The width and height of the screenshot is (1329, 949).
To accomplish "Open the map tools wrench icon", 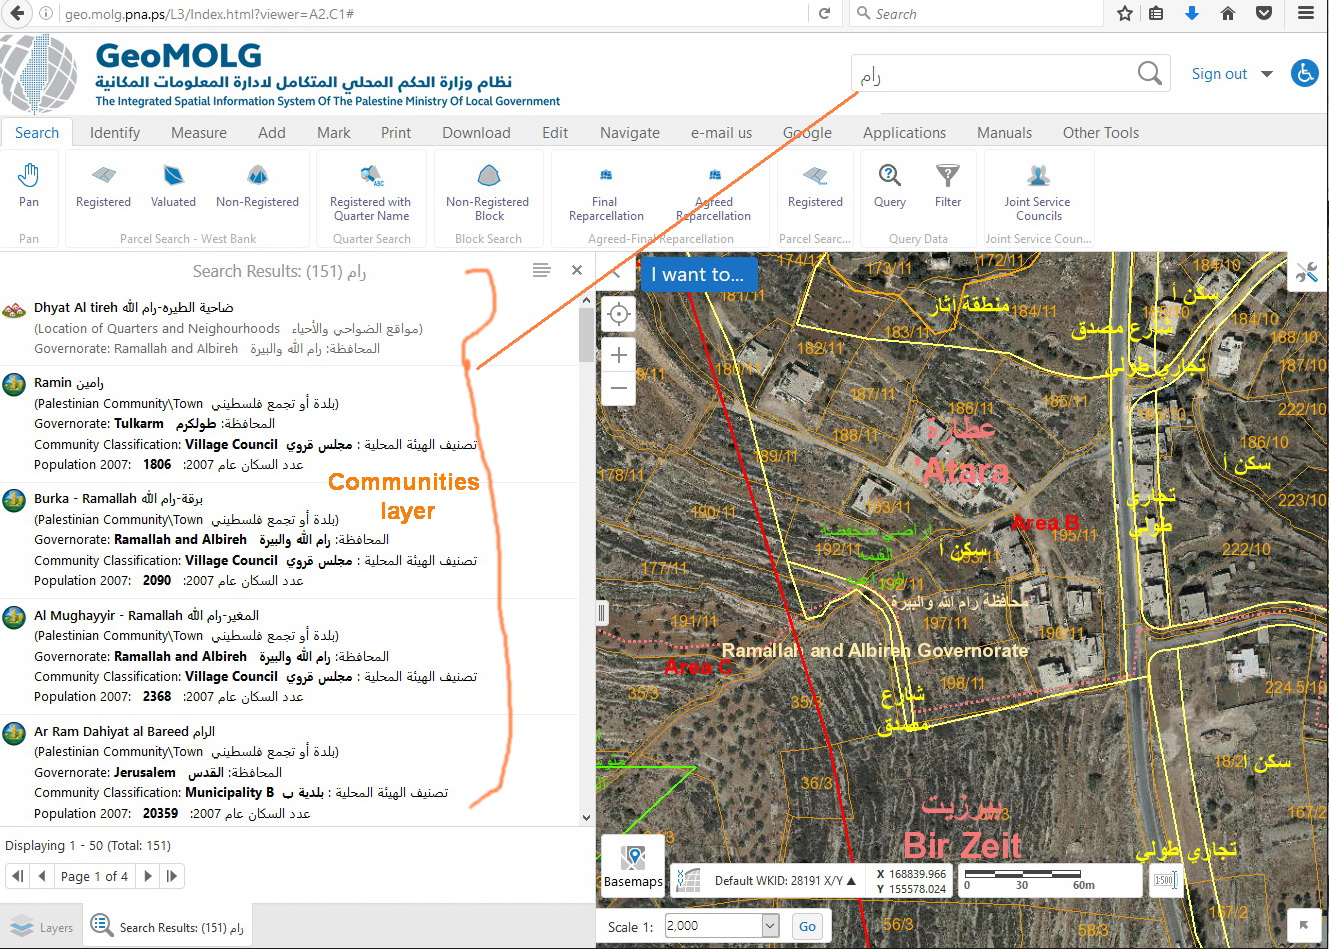I will (1307, 272).
